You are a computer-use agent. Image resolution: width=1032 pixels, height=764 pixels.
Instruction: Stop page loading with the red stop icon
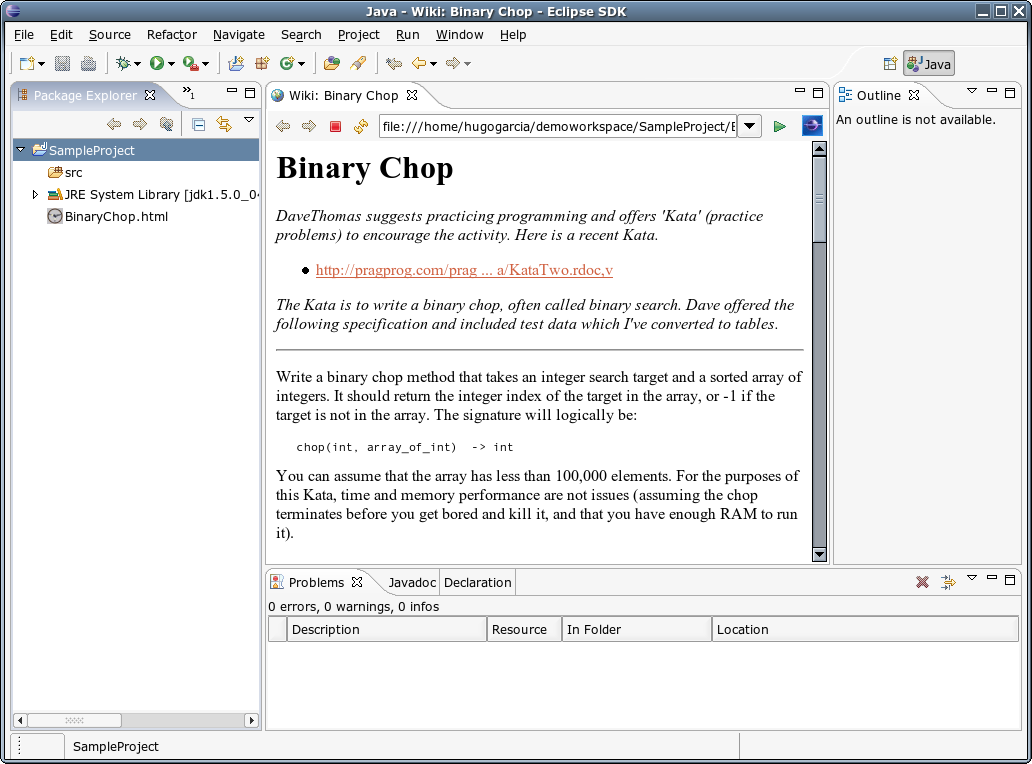pyautogui.click(x=335, y=126)
